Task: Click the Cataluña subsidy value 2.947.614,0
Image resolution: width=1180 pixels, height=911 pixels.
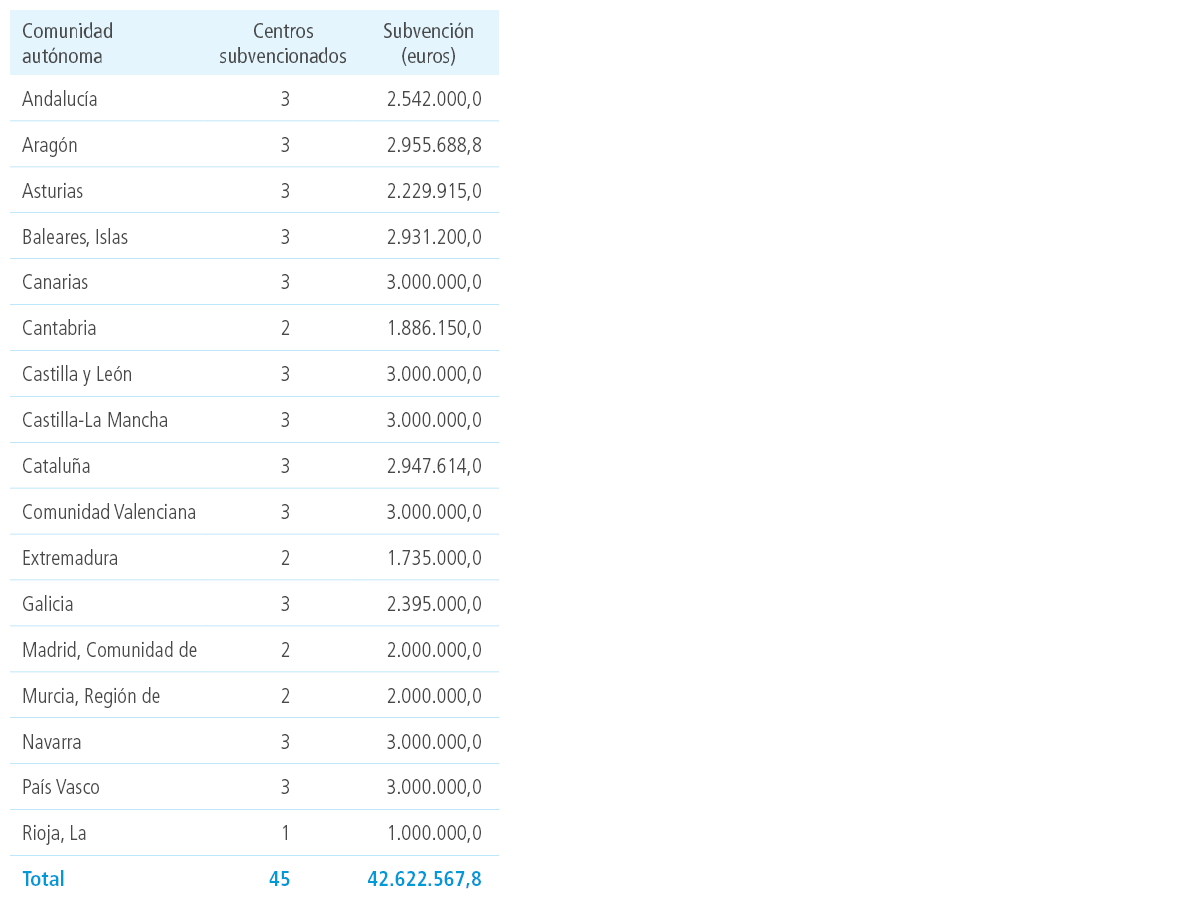Action: [x=434, y=466]
